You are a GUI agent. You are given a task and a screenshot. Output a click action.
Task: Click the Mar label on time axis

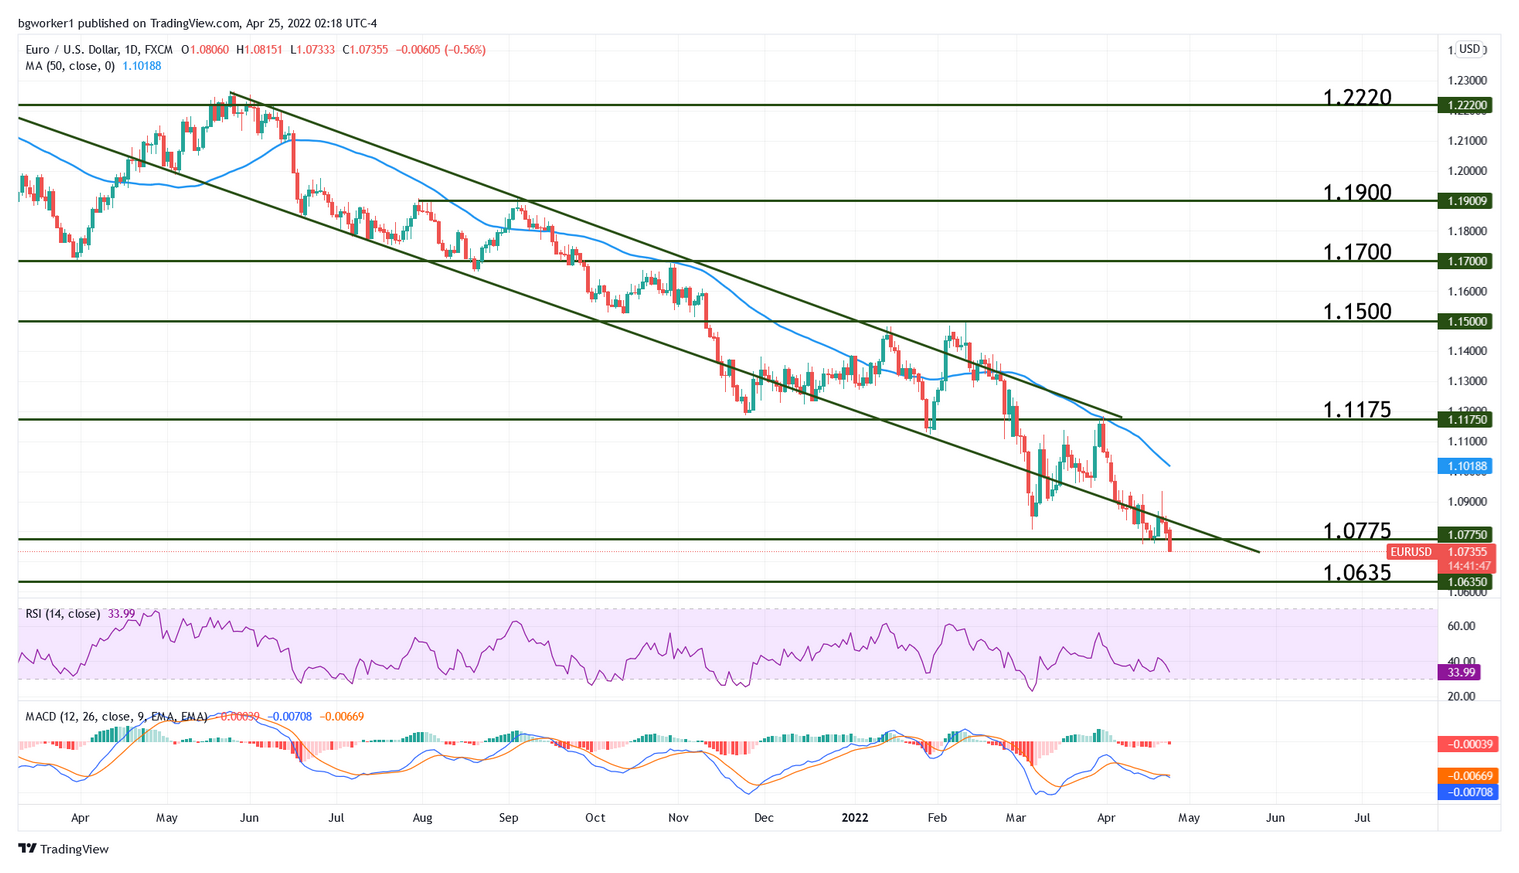1016,817
